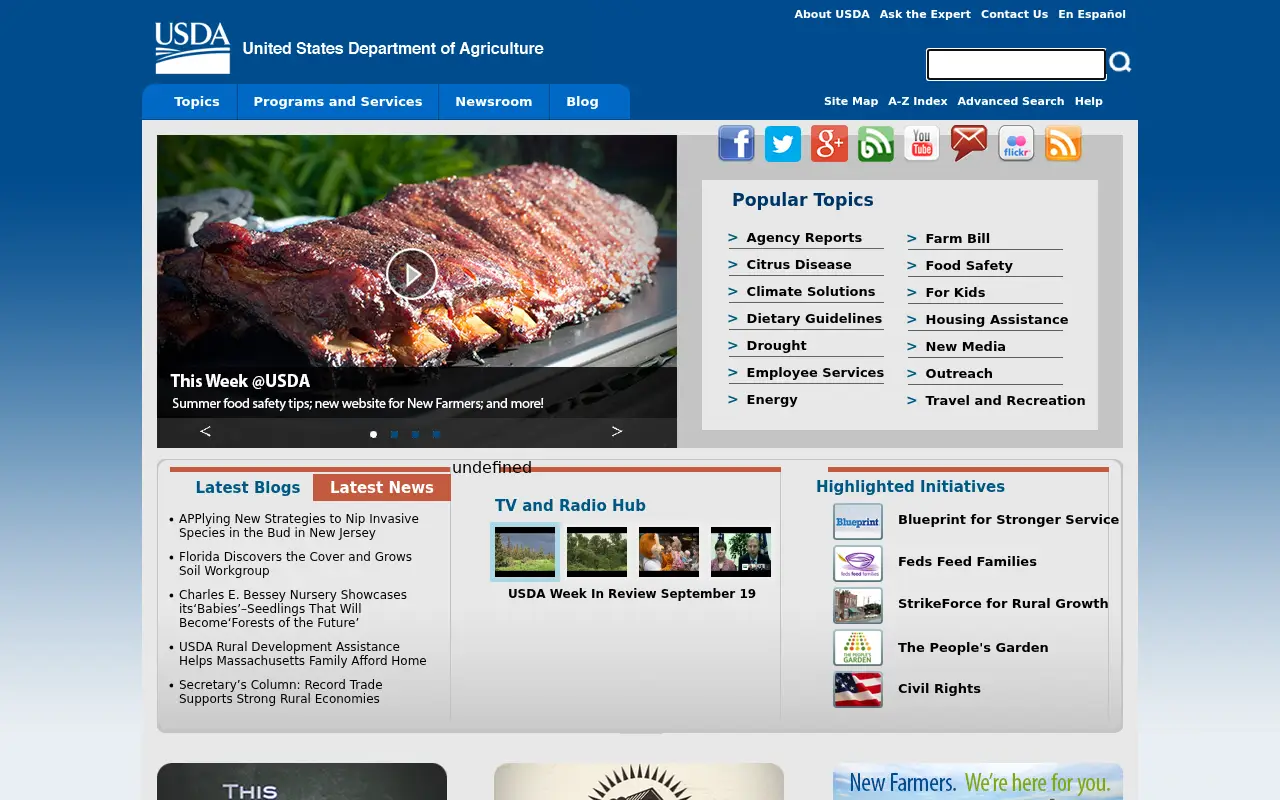This screenshot has height=800, width=1280.
Task: Open the Blog menu item
Action: (582, 102)
